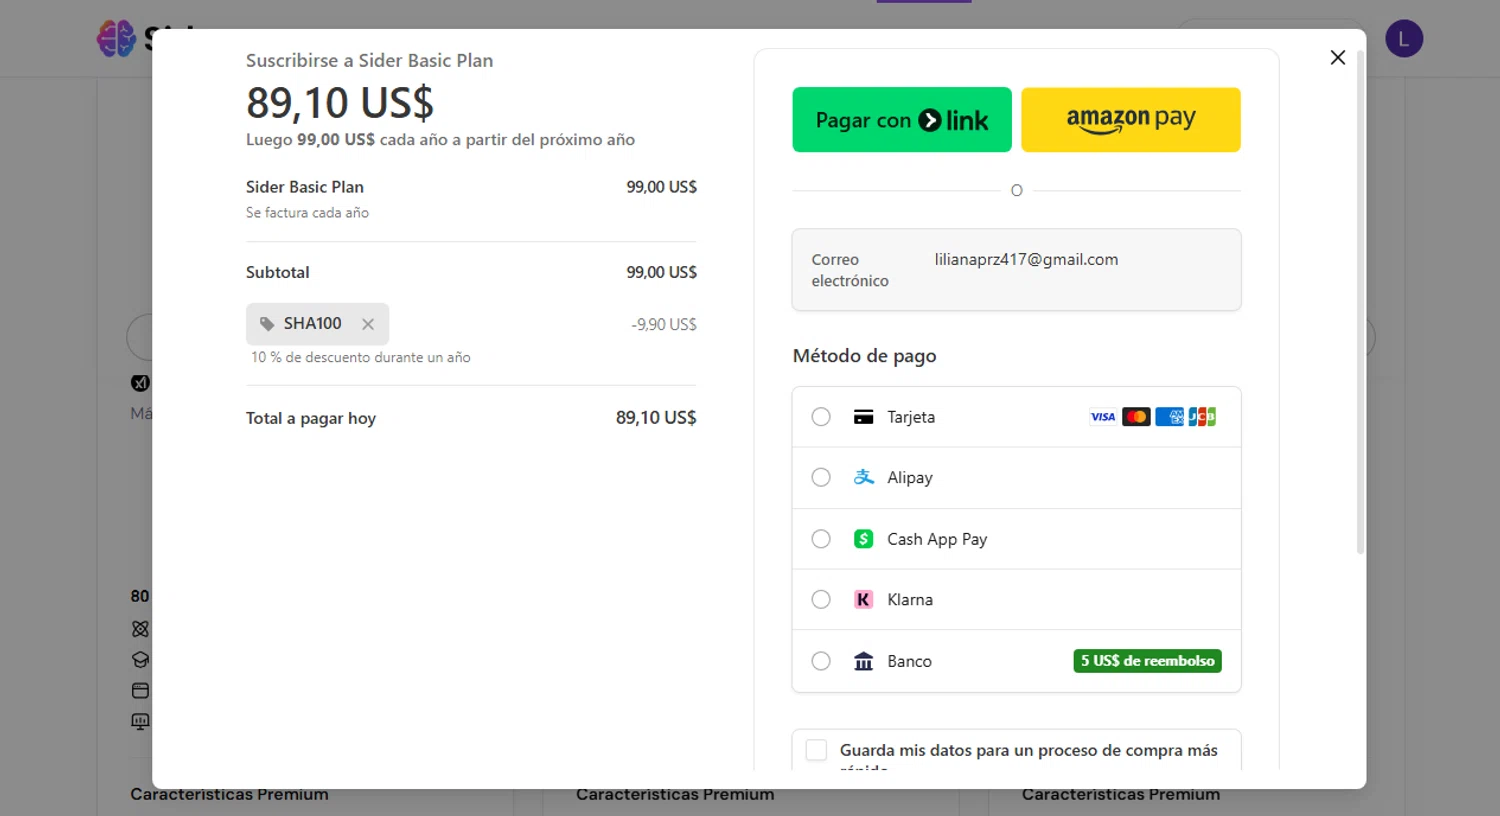Viewport: 1500px width, 816px height.
Task: Click the 89,10 US$ total on the Total row
Action: pyautogui.click(x=656, y=418)
